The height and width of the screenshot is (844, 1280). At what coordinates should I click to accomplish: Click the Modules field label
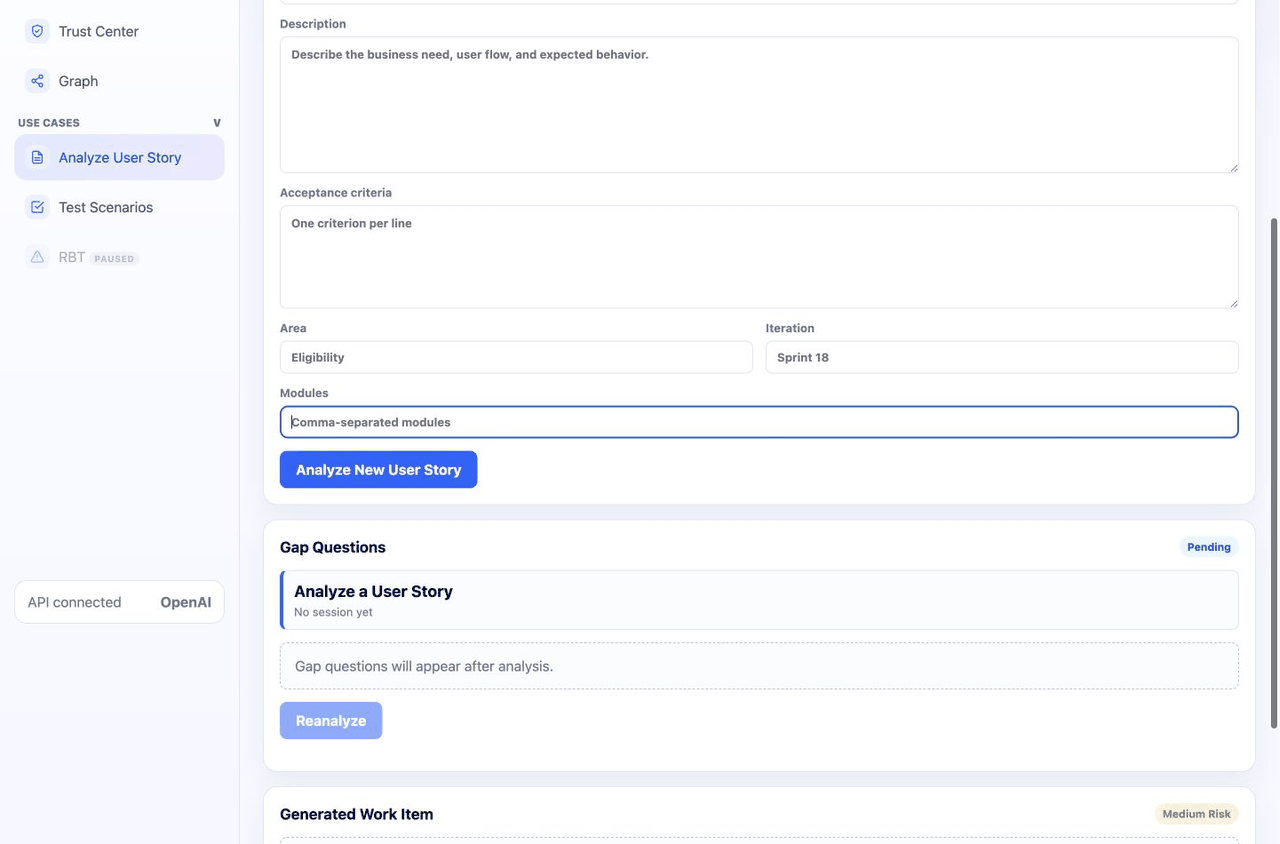click(x=304, y=393)
